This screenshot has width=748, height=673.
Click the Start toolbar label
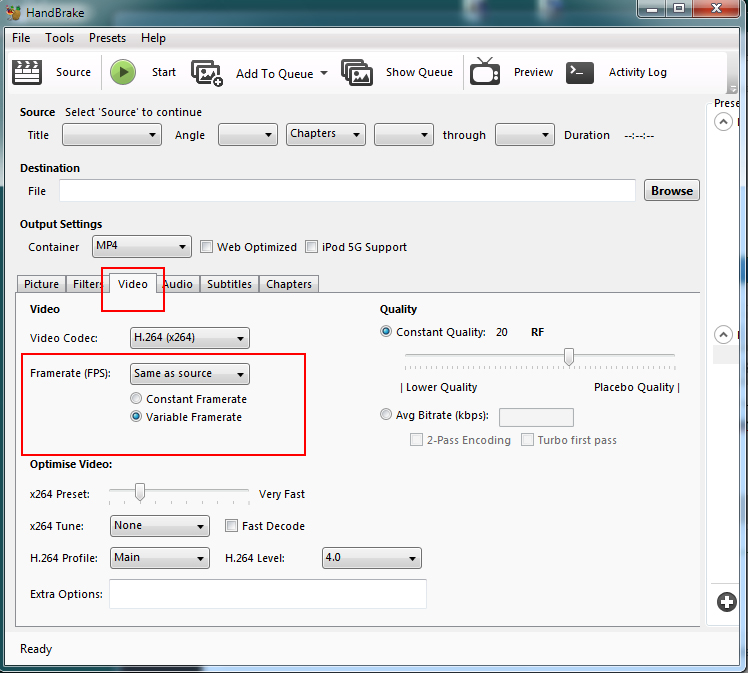coord(164,72)
